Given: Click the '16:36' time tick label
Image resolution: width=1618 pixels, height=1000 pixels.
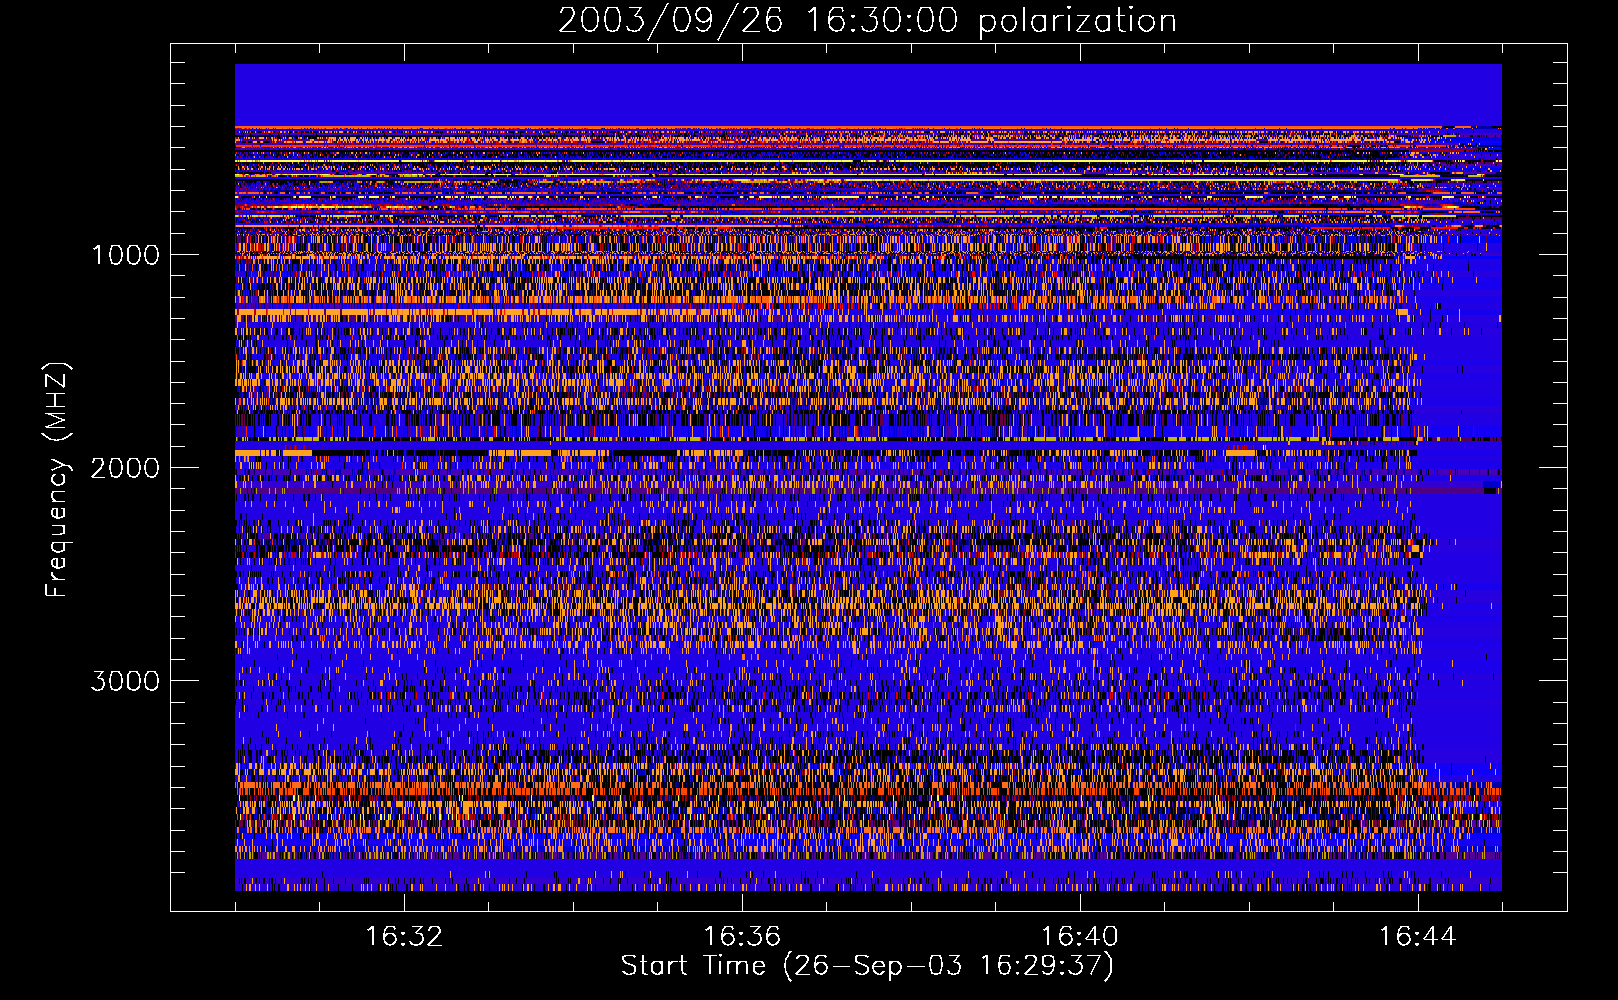Looking at the screenshot, I should click(x=742, y=937).
